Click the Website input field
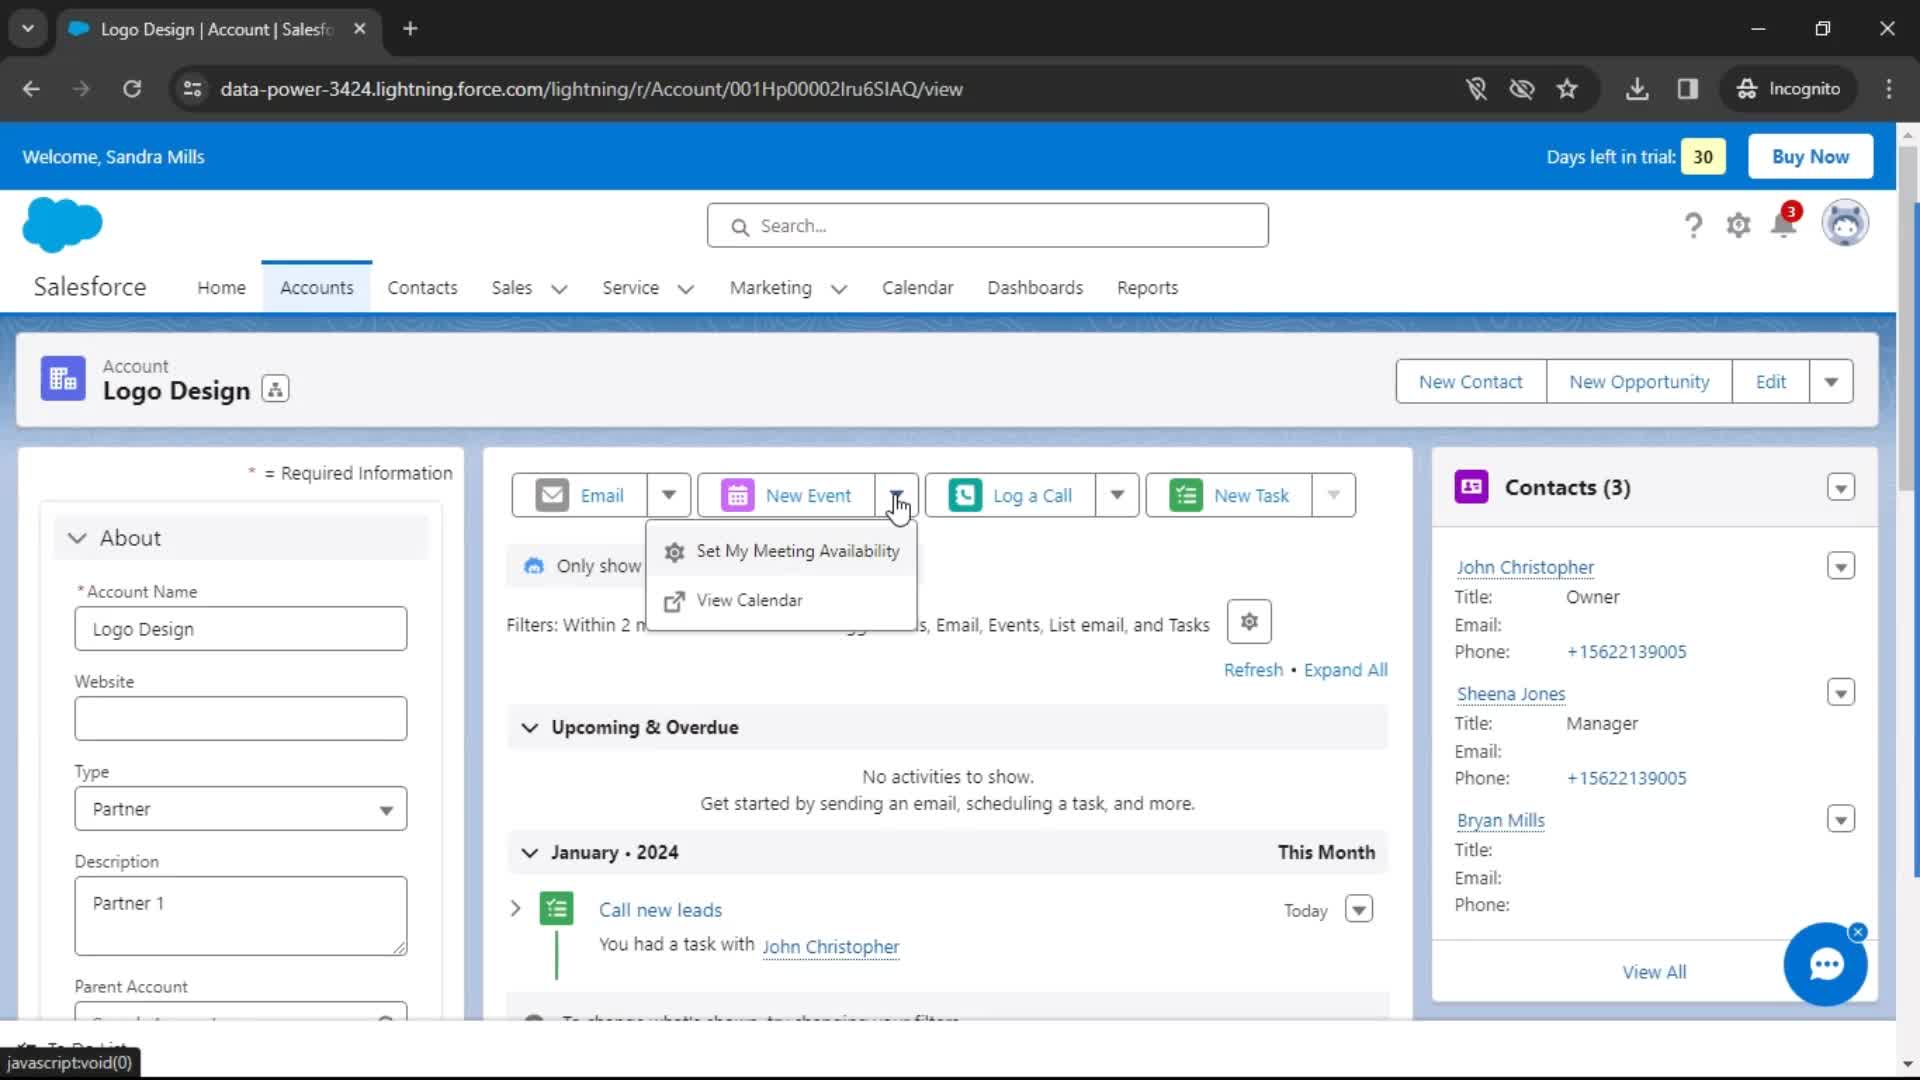 (241, 719)
